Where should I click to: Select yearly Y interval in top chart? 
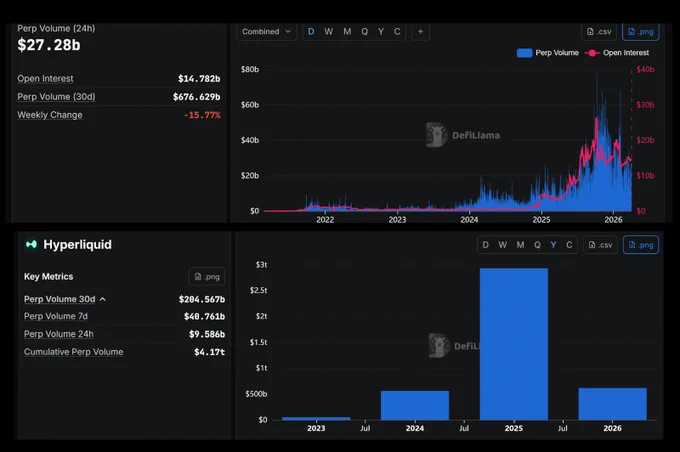pyautogui.click(x=381, y=32)
